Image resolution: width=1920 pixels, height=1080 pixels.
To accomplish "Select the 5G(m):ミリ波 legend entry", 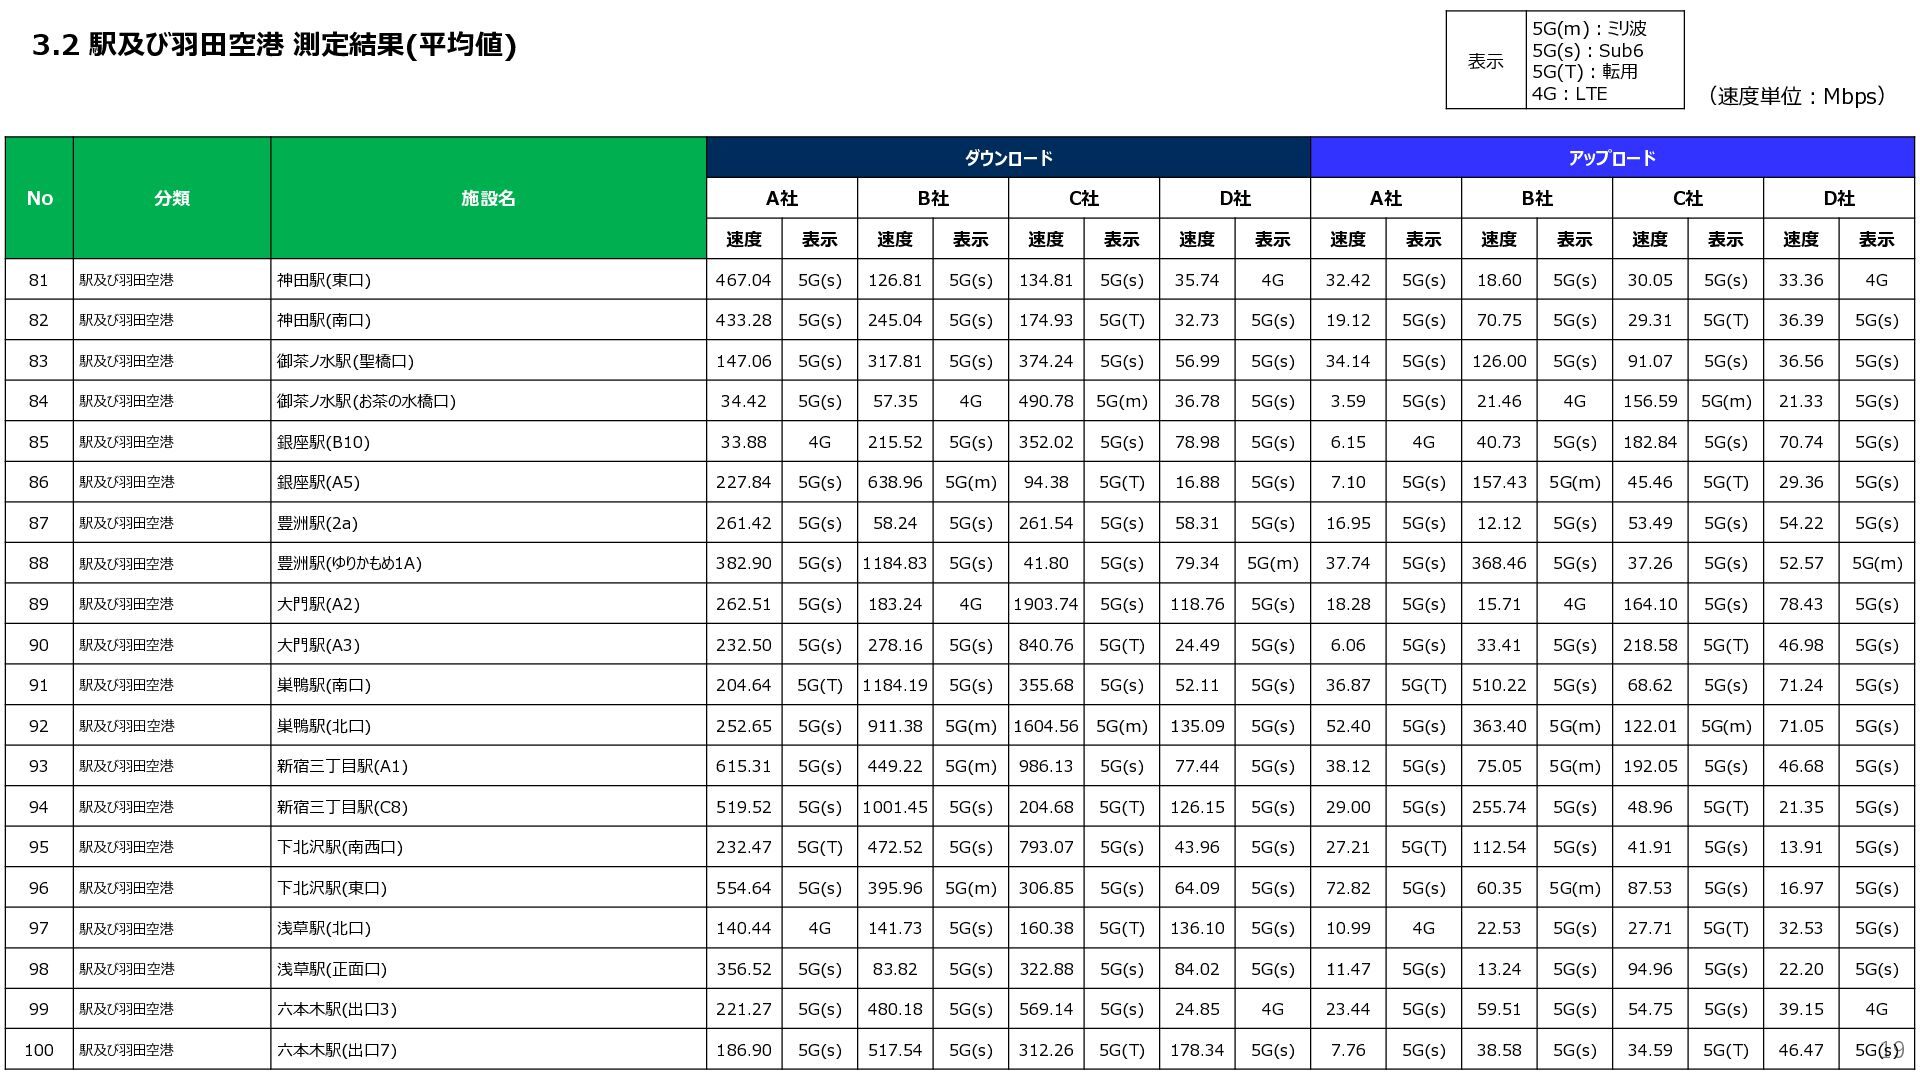I will 1588,28.
